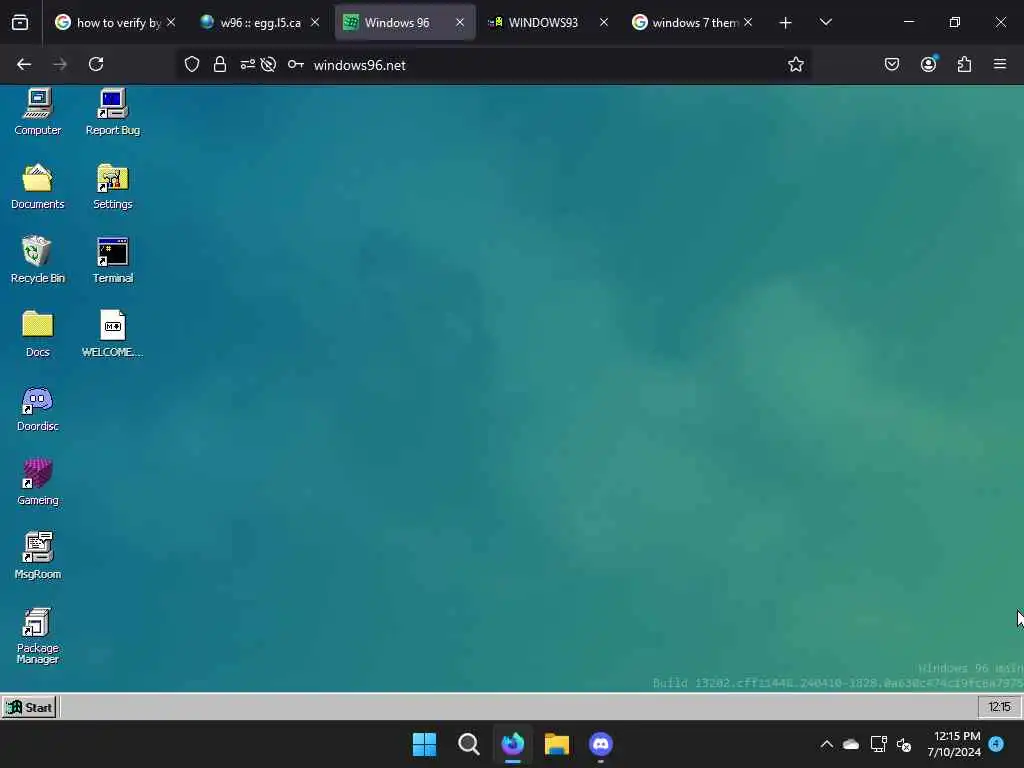
Task: Open a new browser tab
Action: [x=786, y=23]
